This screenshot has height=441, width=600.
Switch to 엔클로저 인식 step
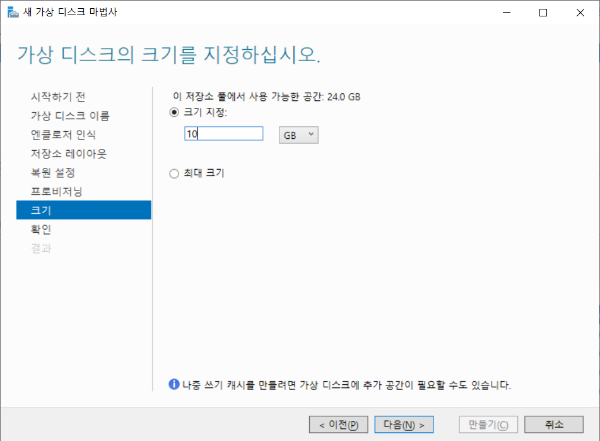pos(63,135)
